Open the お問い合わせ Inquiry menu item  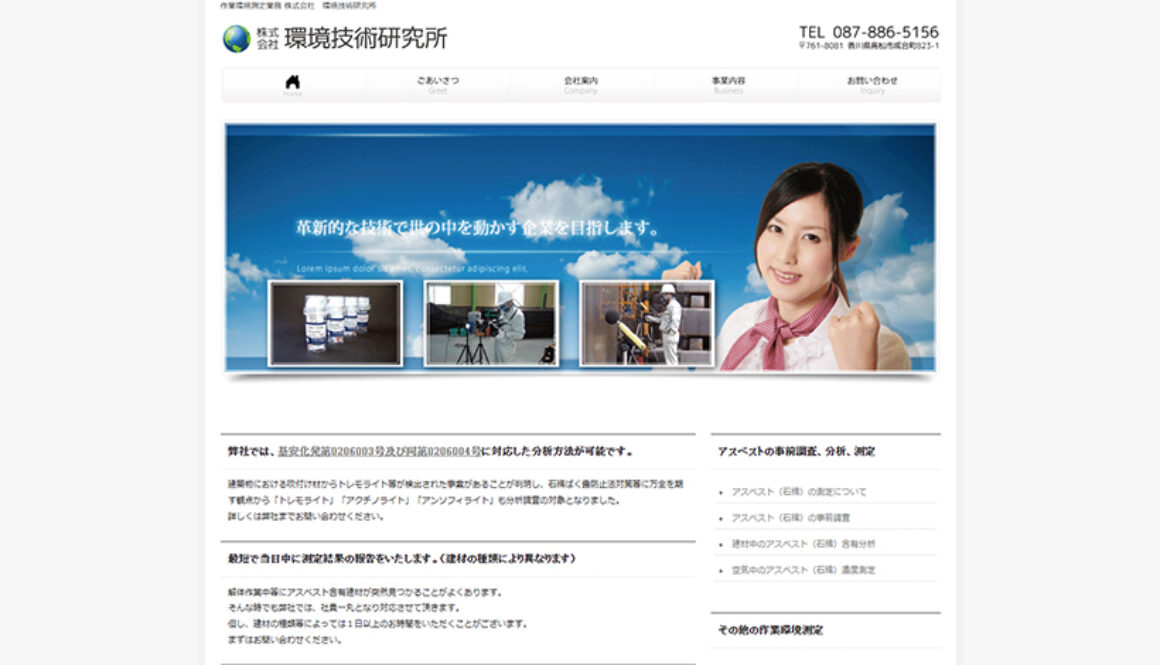872,84
